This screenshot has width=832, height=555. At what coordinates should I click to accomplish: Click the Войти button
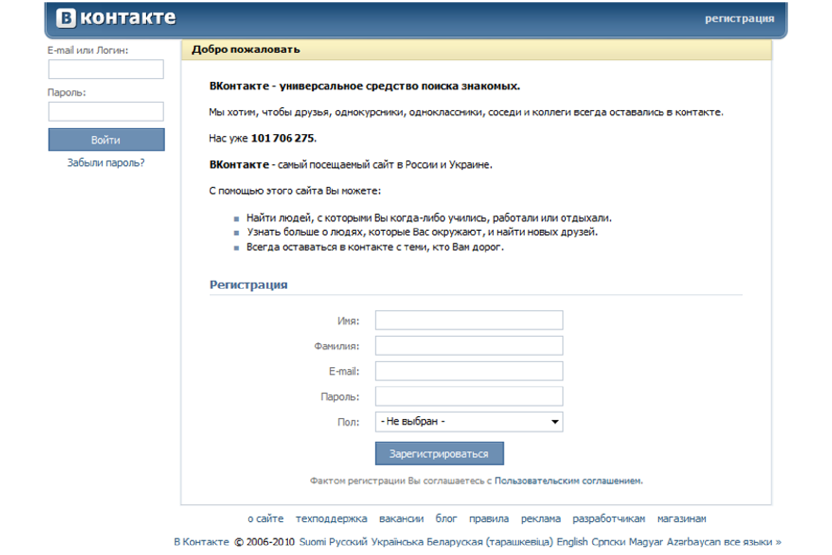pos(106,140)
